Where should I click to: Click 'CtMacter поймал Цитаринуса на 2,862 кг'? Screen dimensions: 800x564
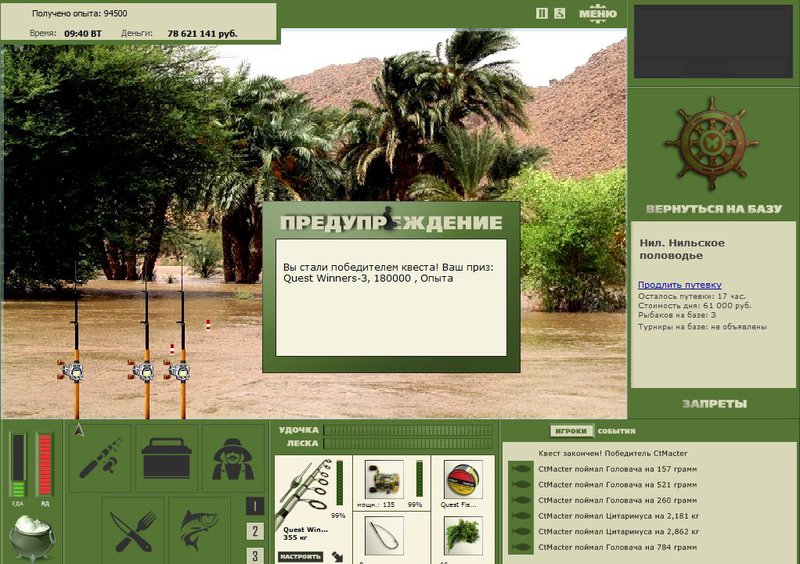(618, 532)
